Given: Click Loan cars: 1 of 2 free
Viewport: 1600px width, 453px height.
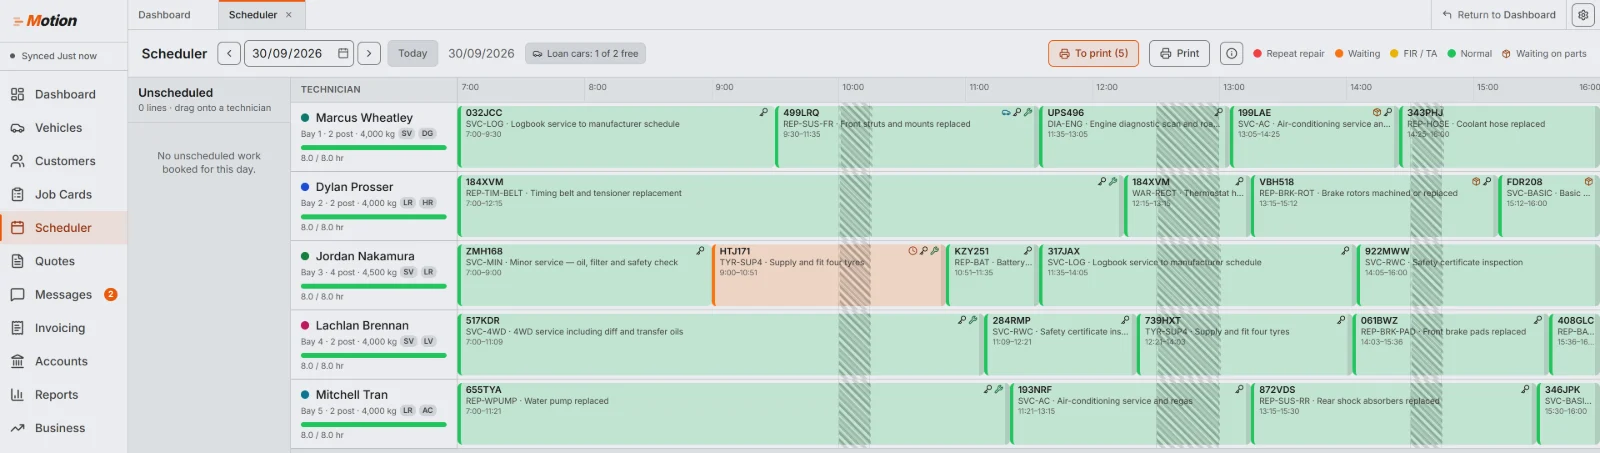Looking at the screenshot, I should click(x=585, y=54).
